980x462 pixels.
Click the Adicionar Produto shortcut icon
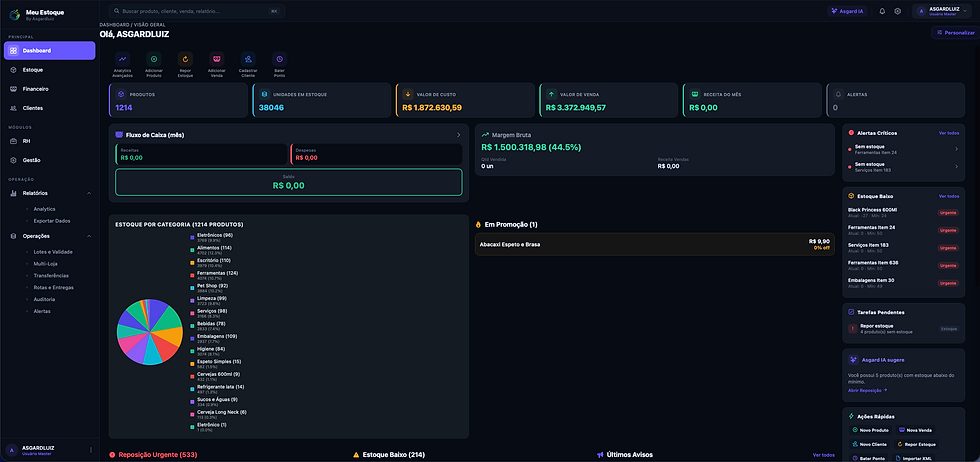tap(154, 59)
